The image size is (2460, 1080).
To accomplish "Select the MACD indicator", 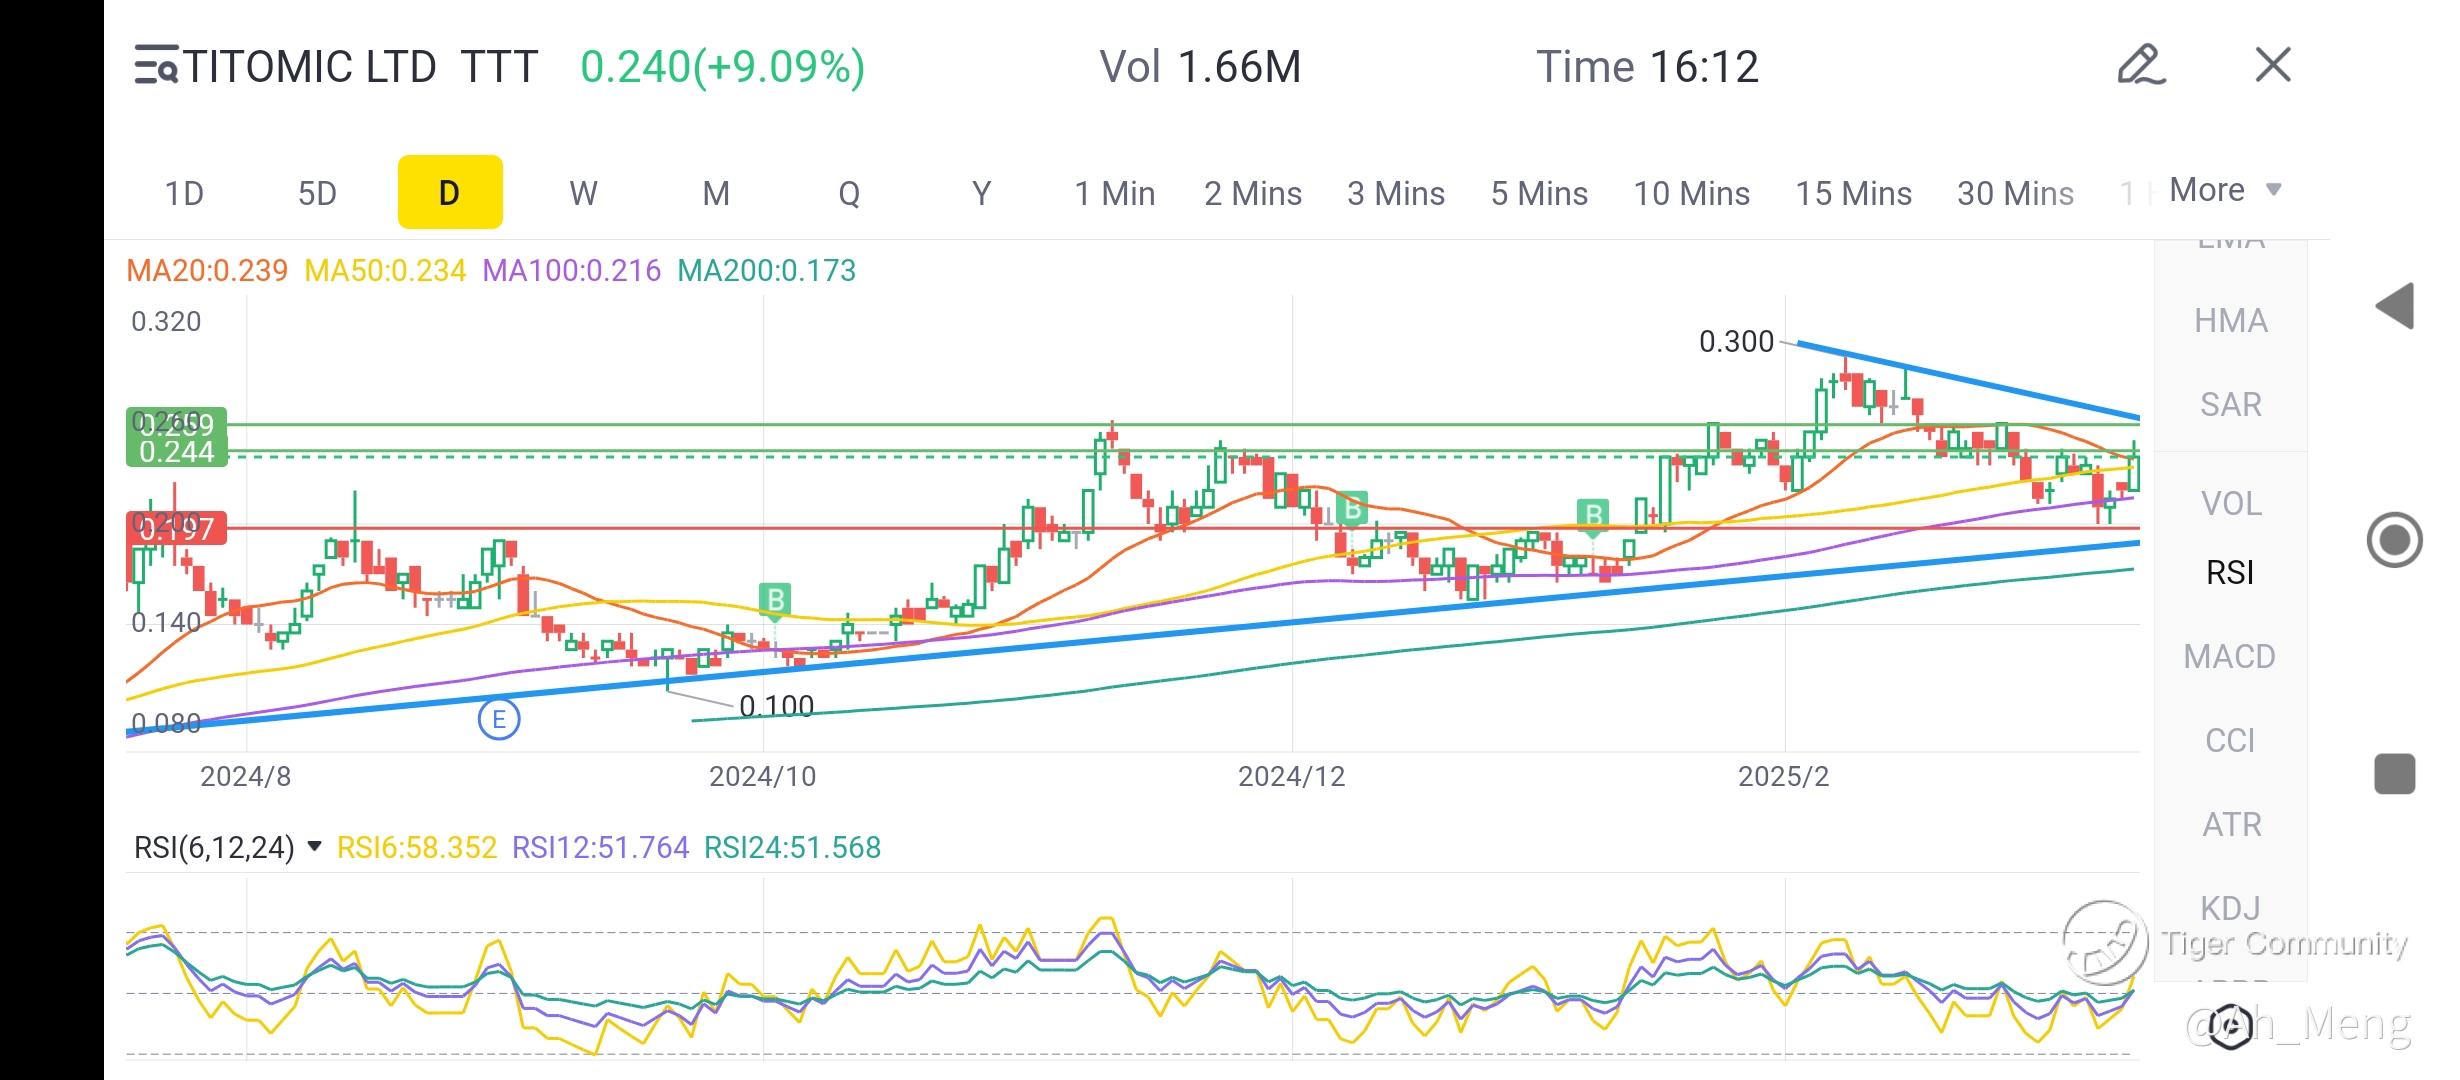I will click(2230, 657).
